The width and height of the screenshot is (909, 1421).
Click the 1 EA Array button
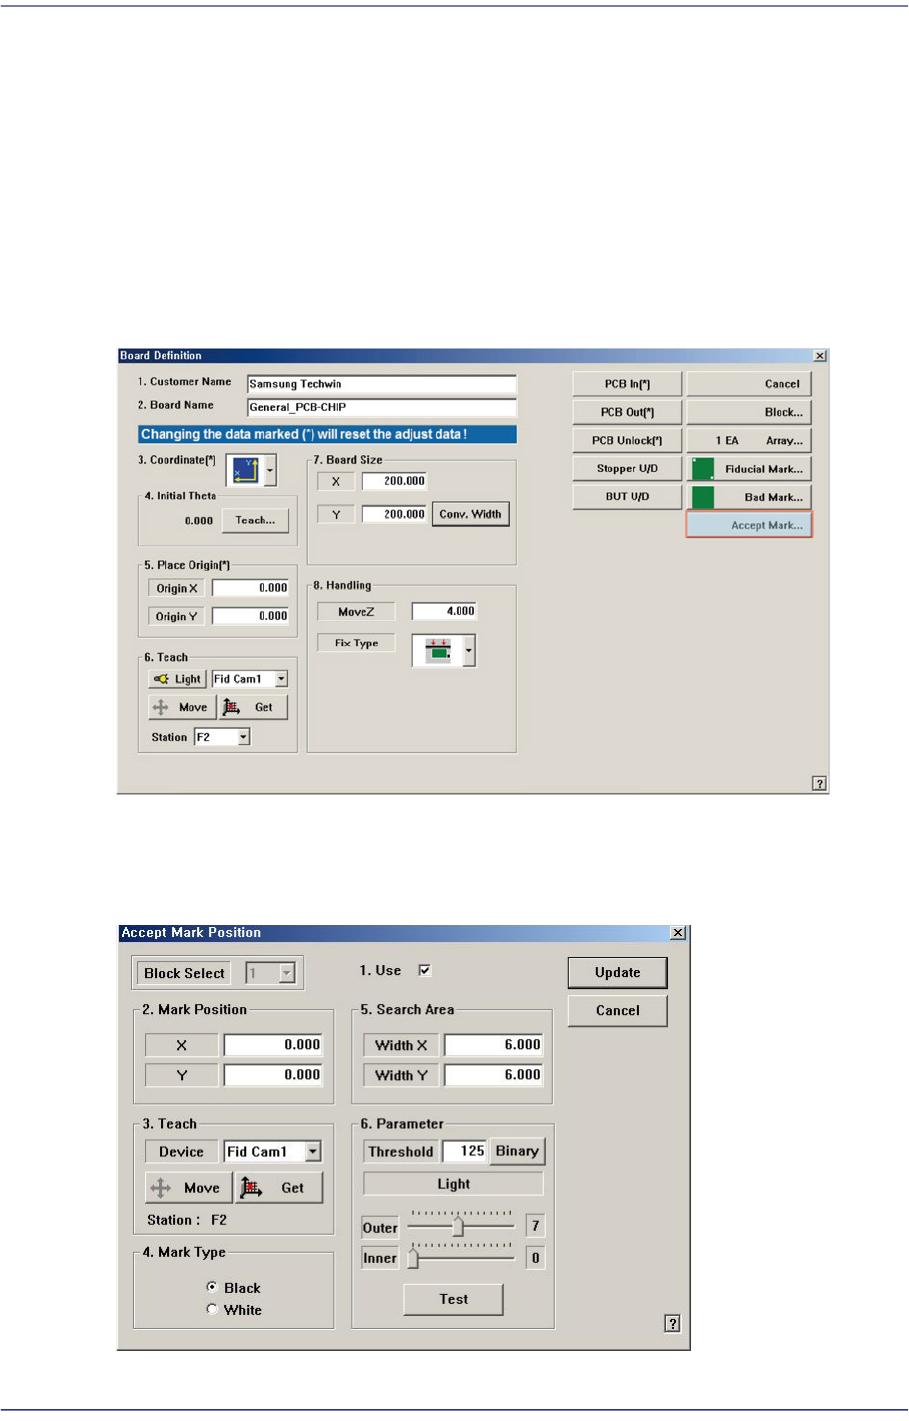pyautogui.click(x=749, y=440)
